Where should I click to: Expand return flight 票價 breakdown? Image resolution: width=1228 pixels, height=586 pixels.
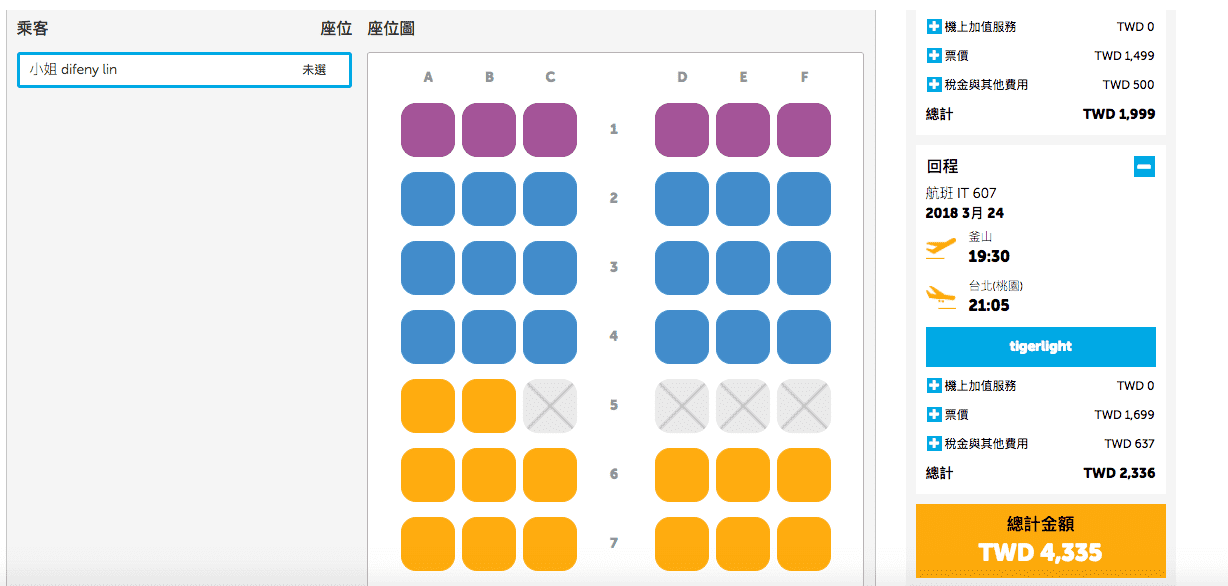934,415
